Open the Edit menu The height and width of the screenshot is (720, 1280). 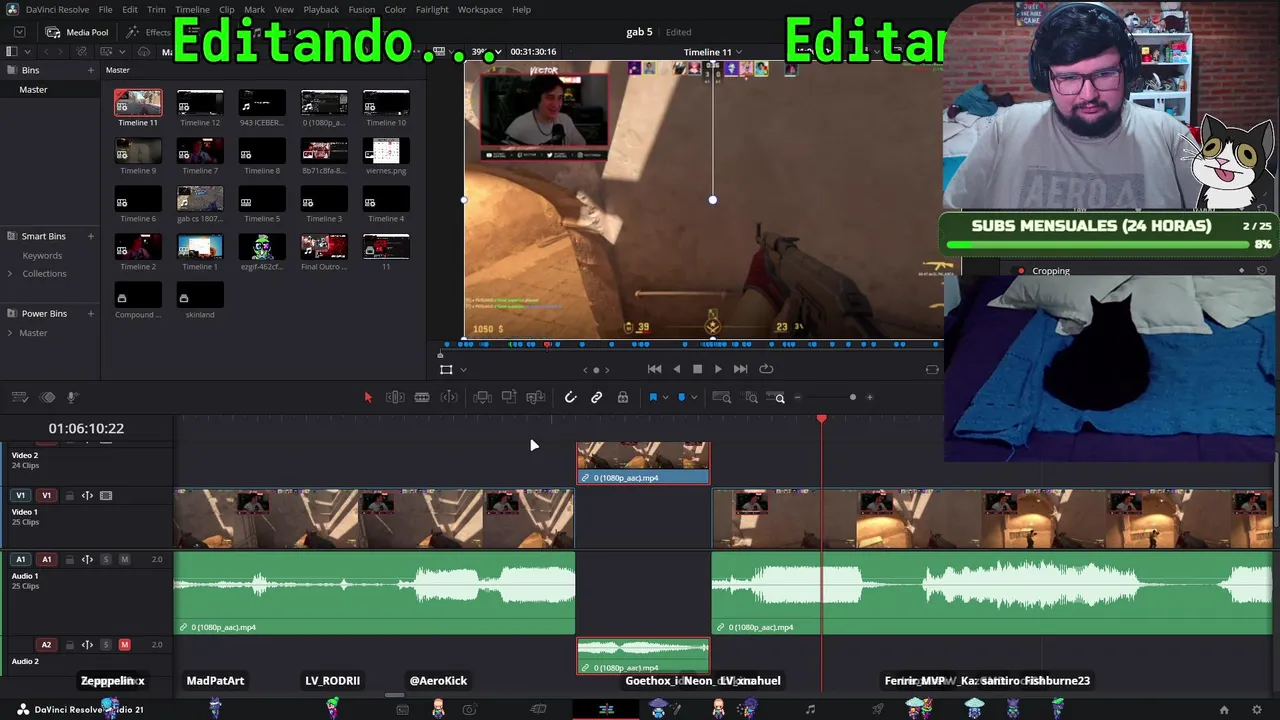click(x=130, y=9)
